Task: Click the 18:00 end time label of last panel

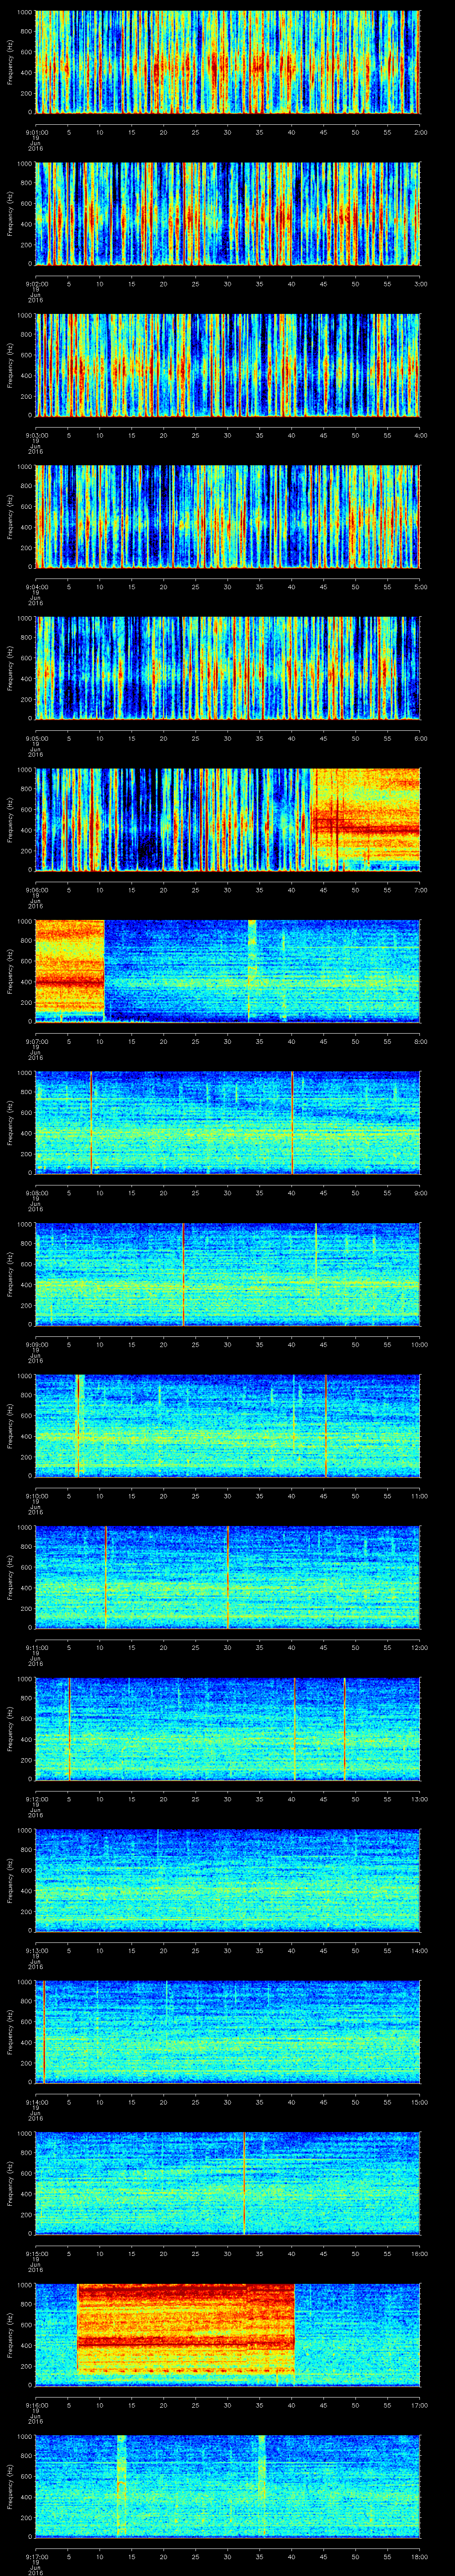Action: (x=420, y=2556)
